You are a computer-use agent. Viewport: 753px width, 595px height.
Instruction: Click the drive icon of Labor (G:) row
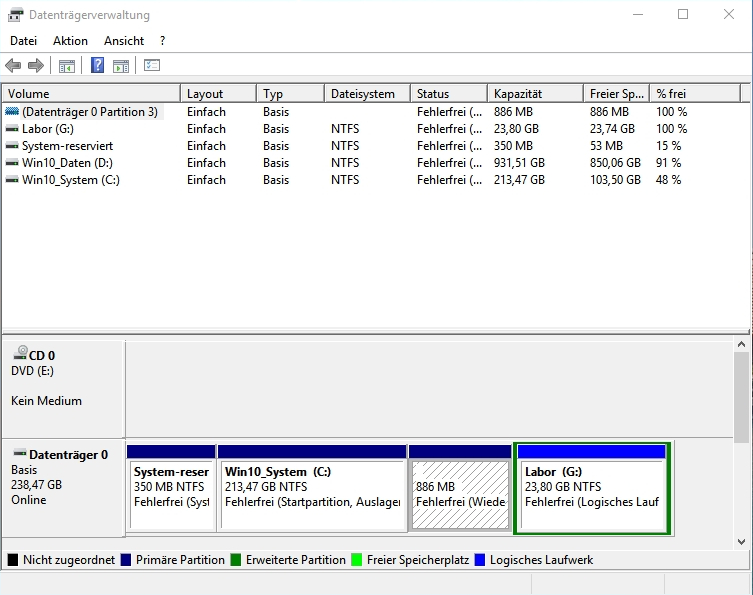tap(12, 129)
